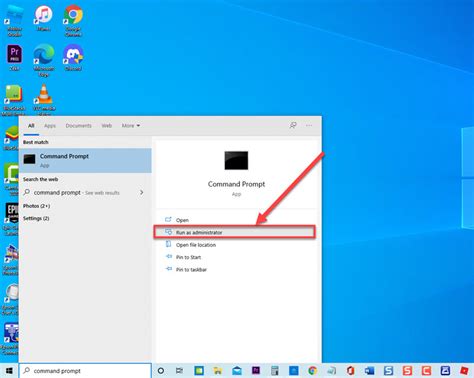Open Cortana circle icon on taskbar
This screenshot has height=378, width=474.
click(x=161, y=371)
